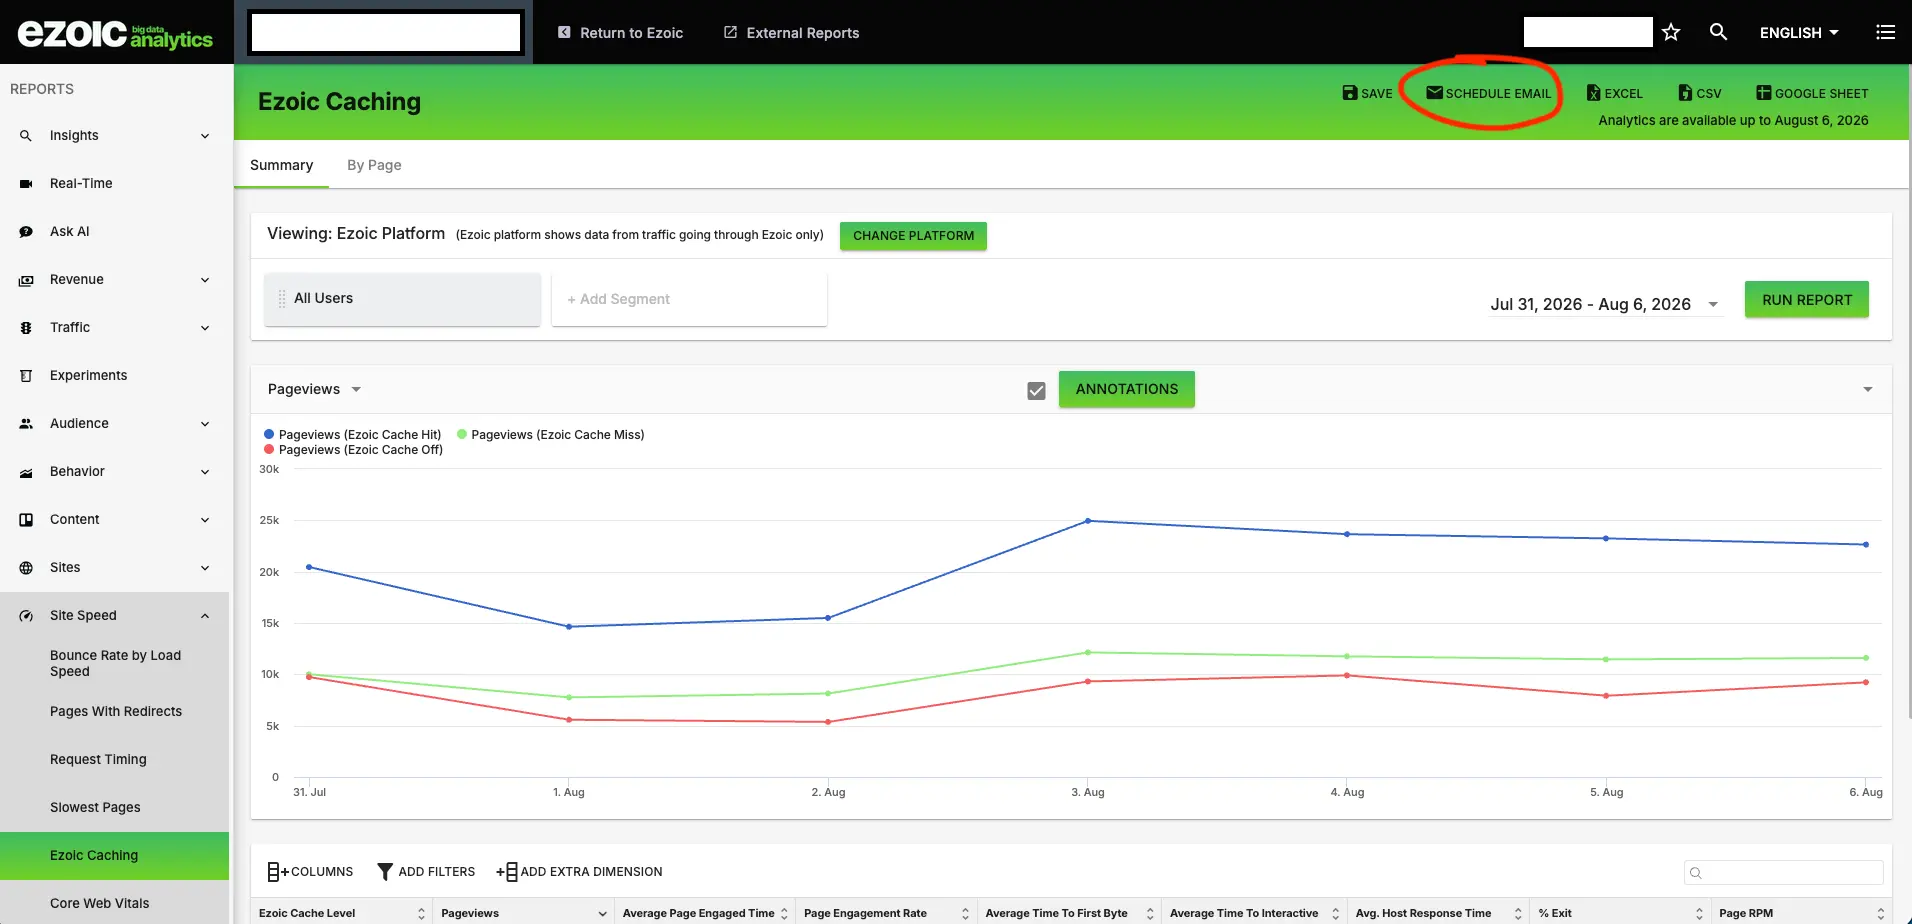1912x924 pixels.
Task: Click the Add Extra Dimension icon
Action: (x=507, y=872)
